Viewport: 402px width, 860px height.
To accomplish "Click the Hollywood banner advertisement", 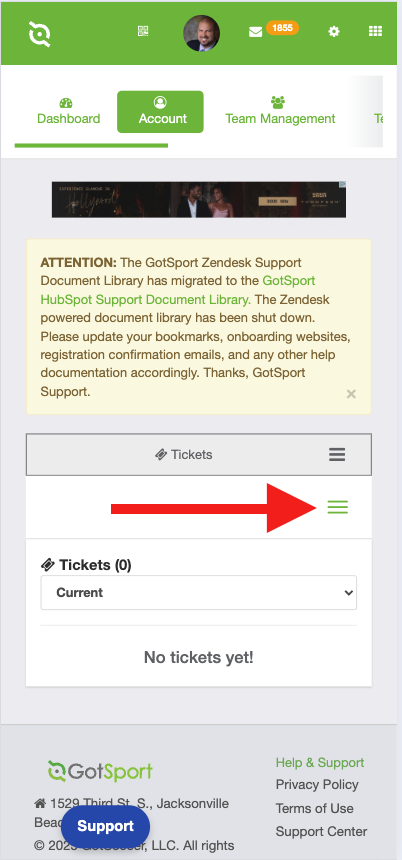I will click(x=199, y=200).
